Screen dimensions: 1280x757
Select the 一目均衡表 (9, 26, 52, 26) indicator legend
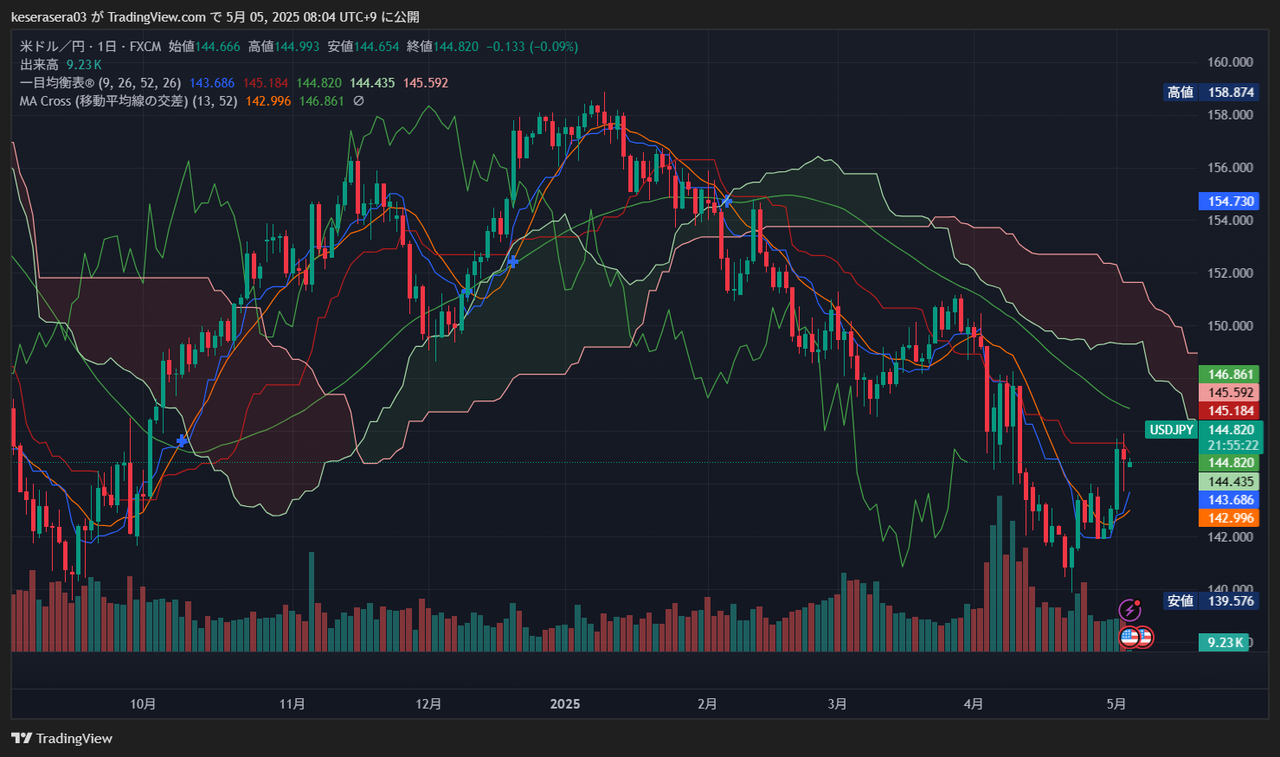click(102, 83)
